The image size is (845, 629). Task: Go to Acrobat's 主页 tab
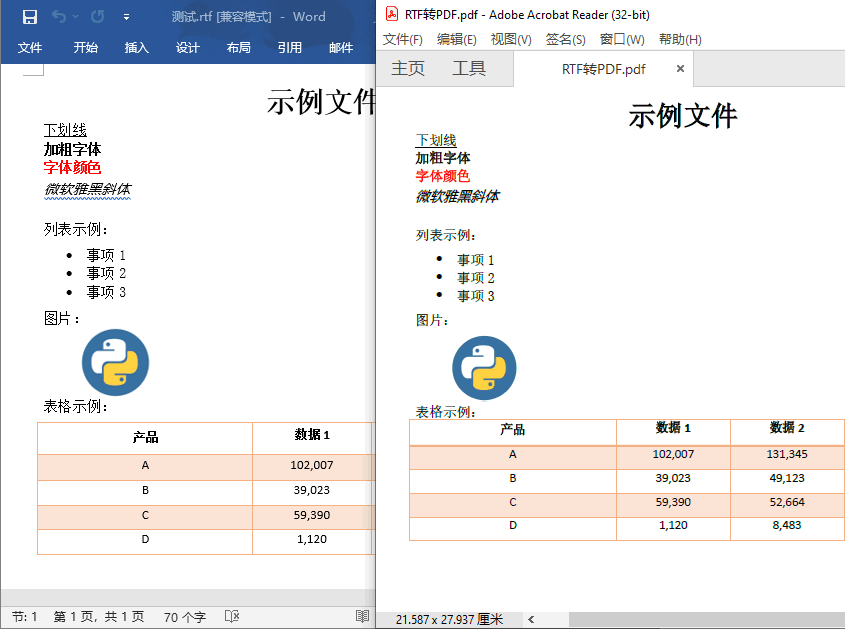pyautogui.click(x=408, y=69)
